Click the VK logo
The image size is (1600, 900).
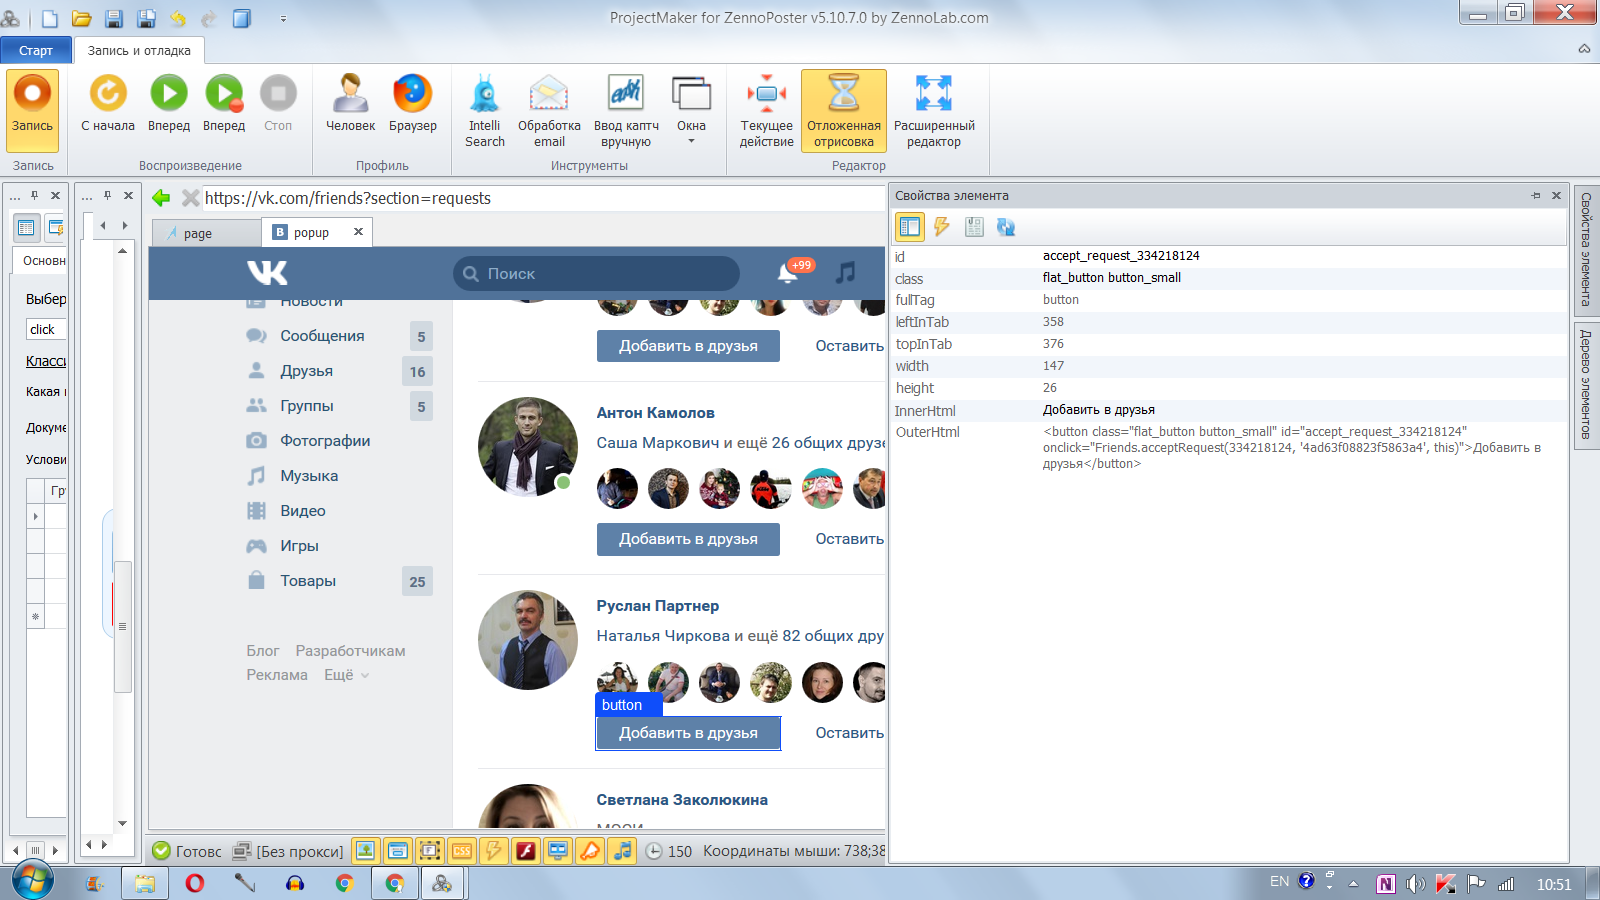pyautogui.click(x=267, y=272)
